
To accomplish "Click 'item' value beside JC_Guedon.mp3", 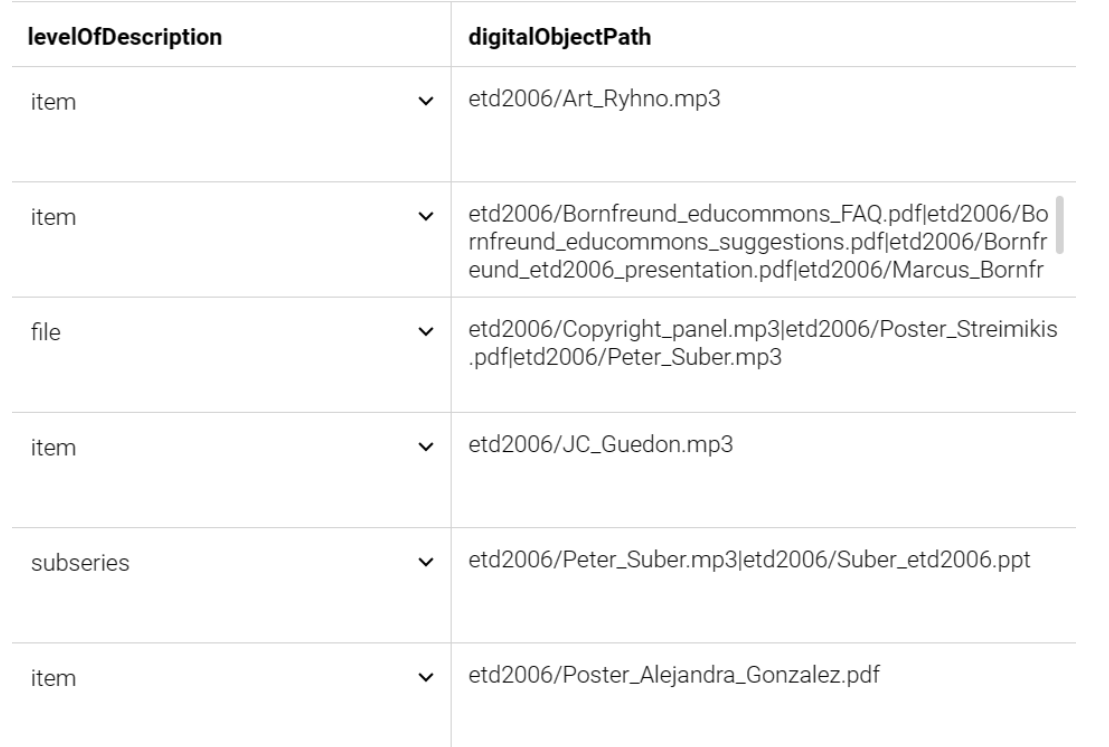I will [53, 448].
